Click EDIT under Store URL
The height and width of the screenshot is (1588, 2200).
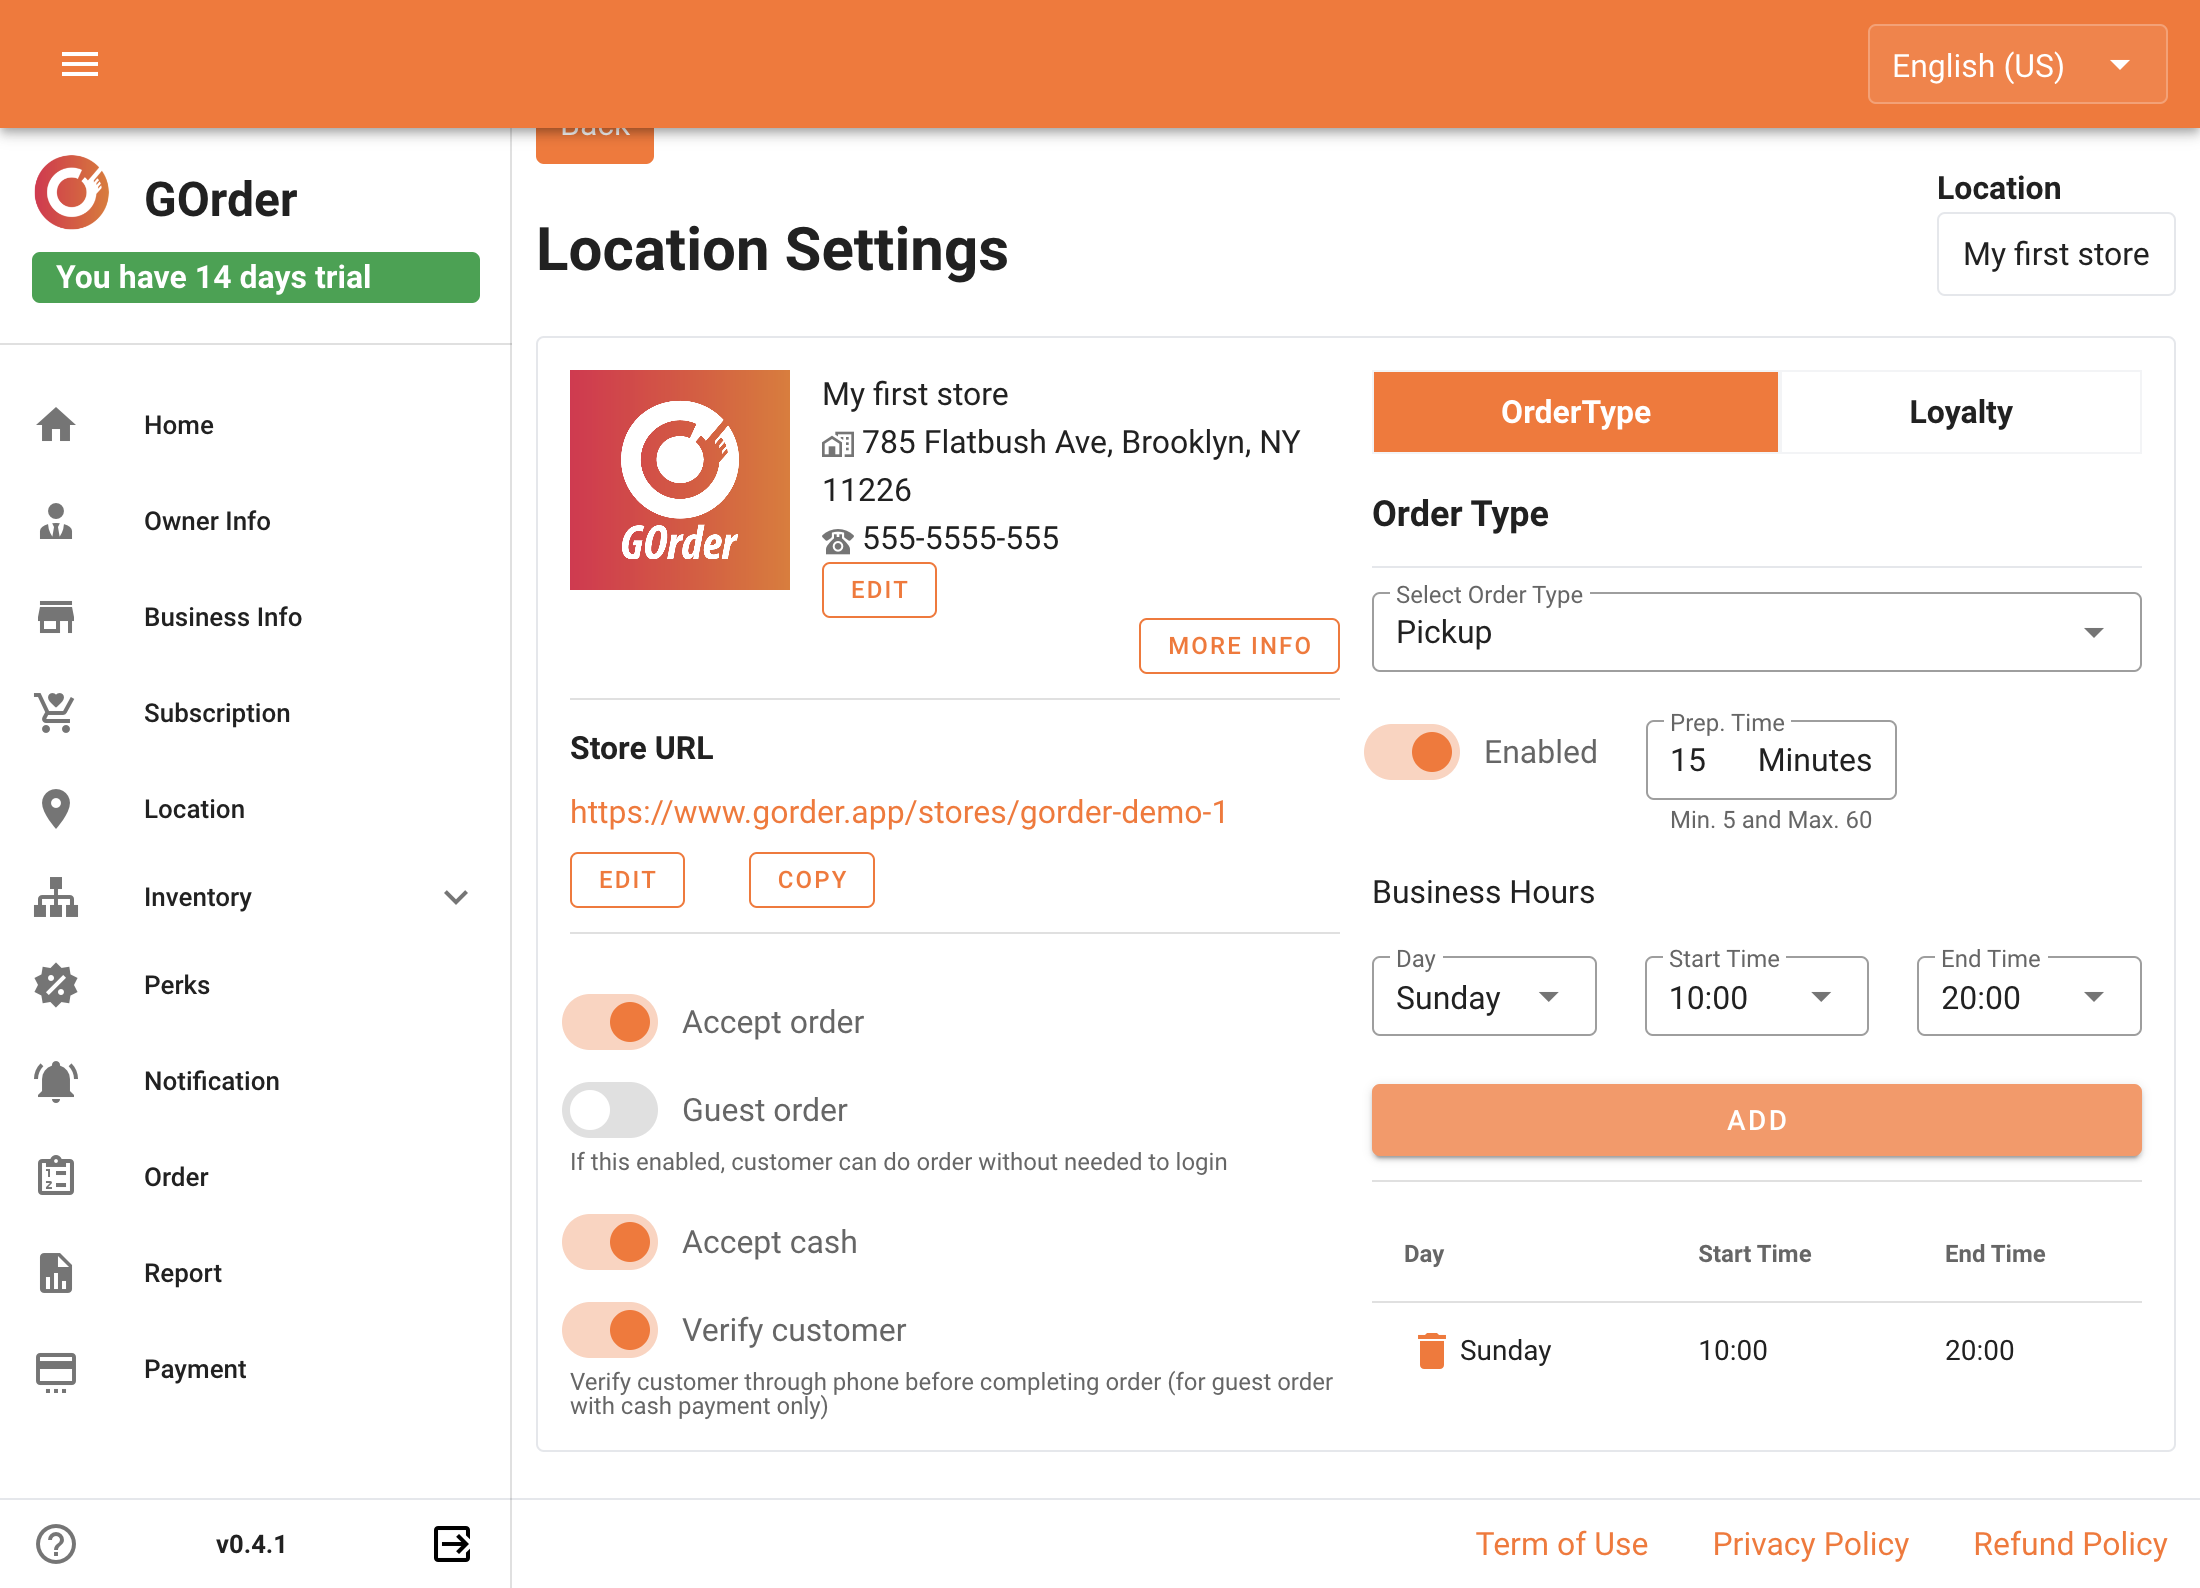(x=627, y=880)
